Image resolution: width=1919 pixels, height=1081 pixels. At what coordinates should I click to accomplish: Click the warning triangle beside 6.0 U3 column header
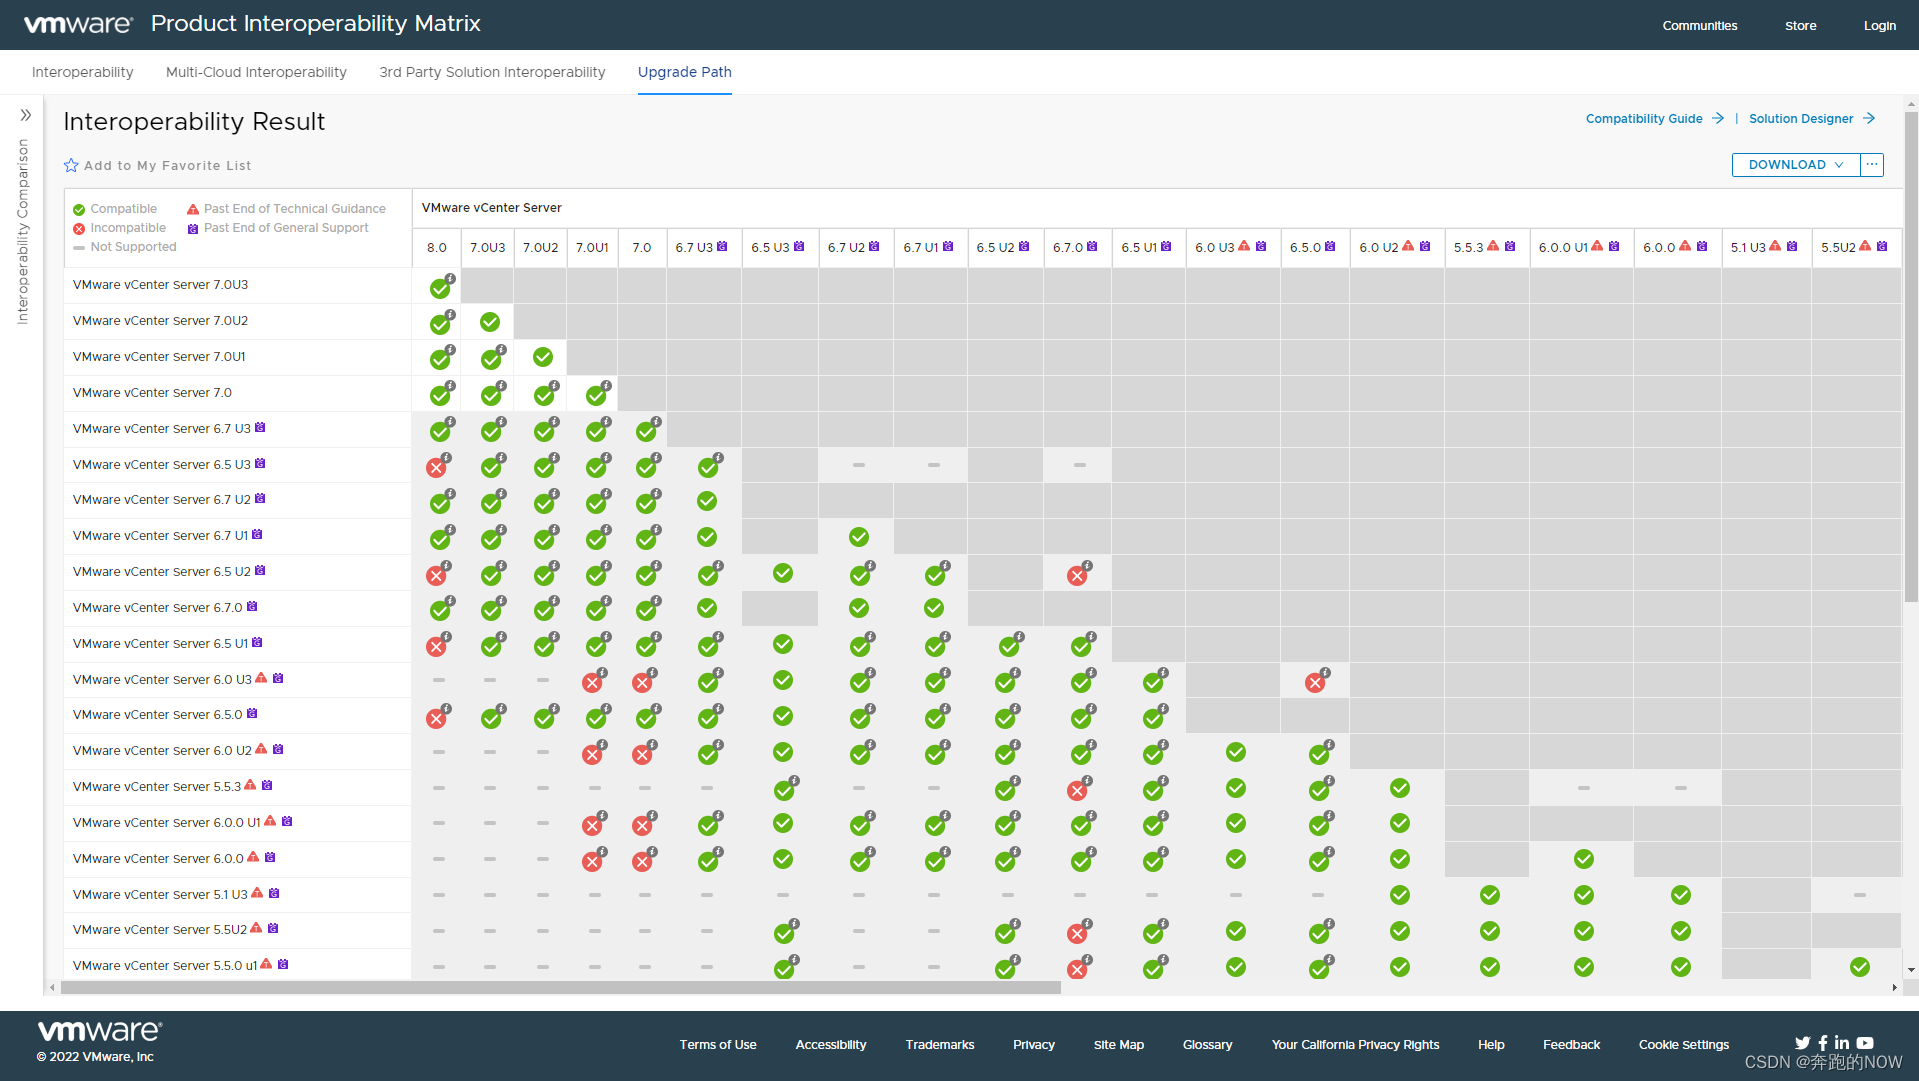(1244, 246)
